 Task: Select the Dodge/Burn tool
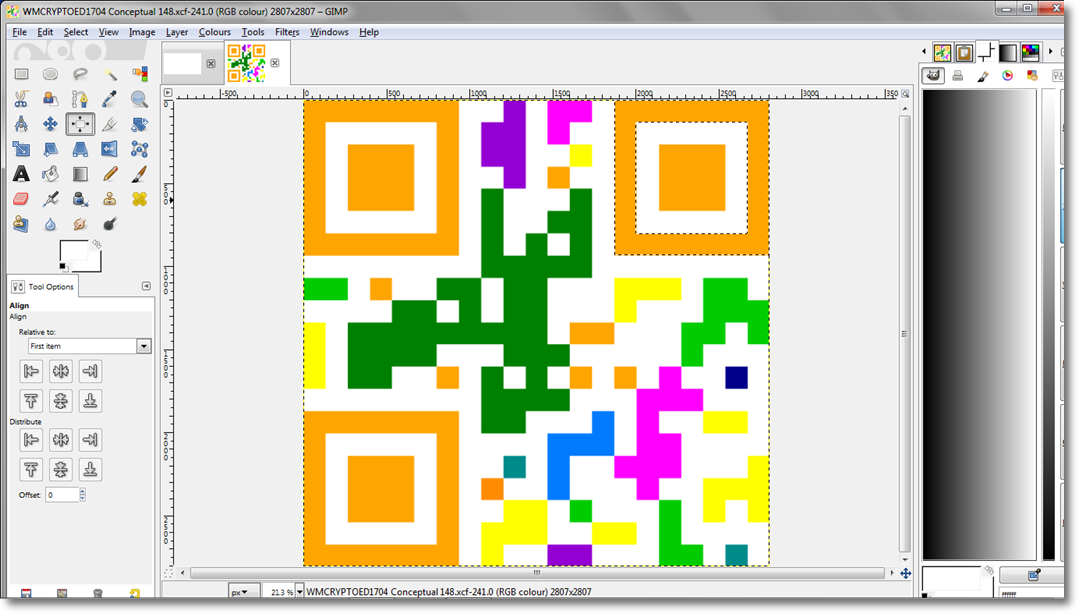click(x=110, y=224)
